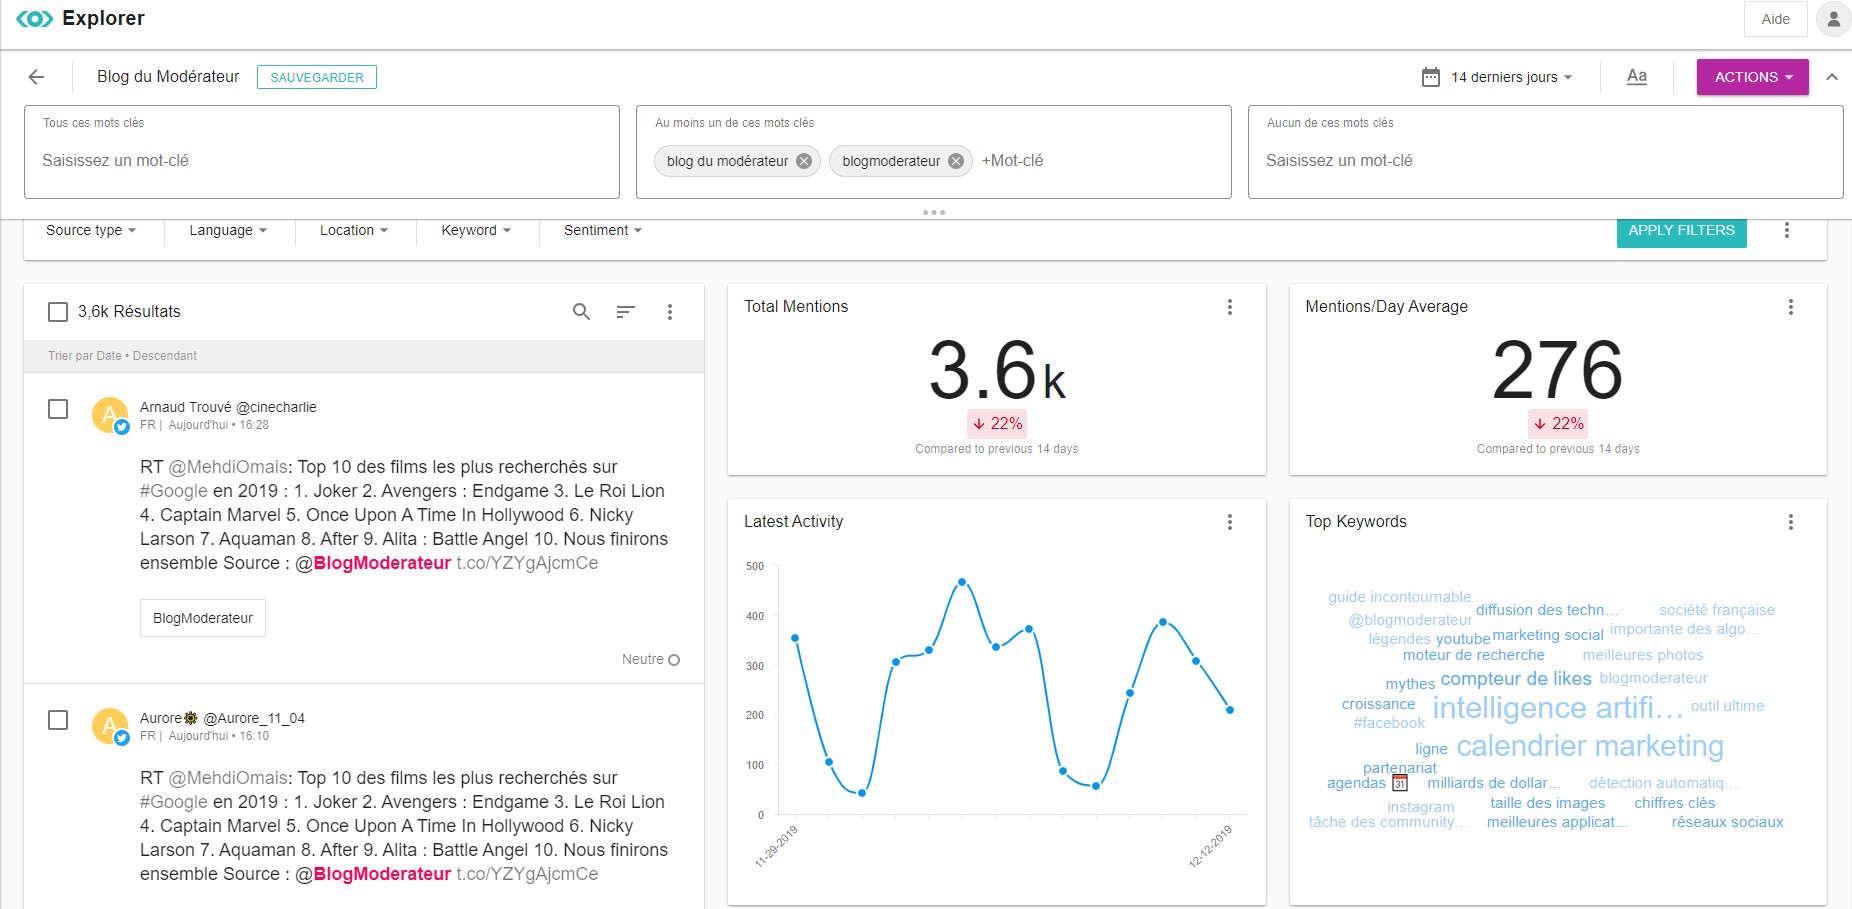
Task: Open the Top Keywords panel menu
Action: click(x=1791, y=521)
